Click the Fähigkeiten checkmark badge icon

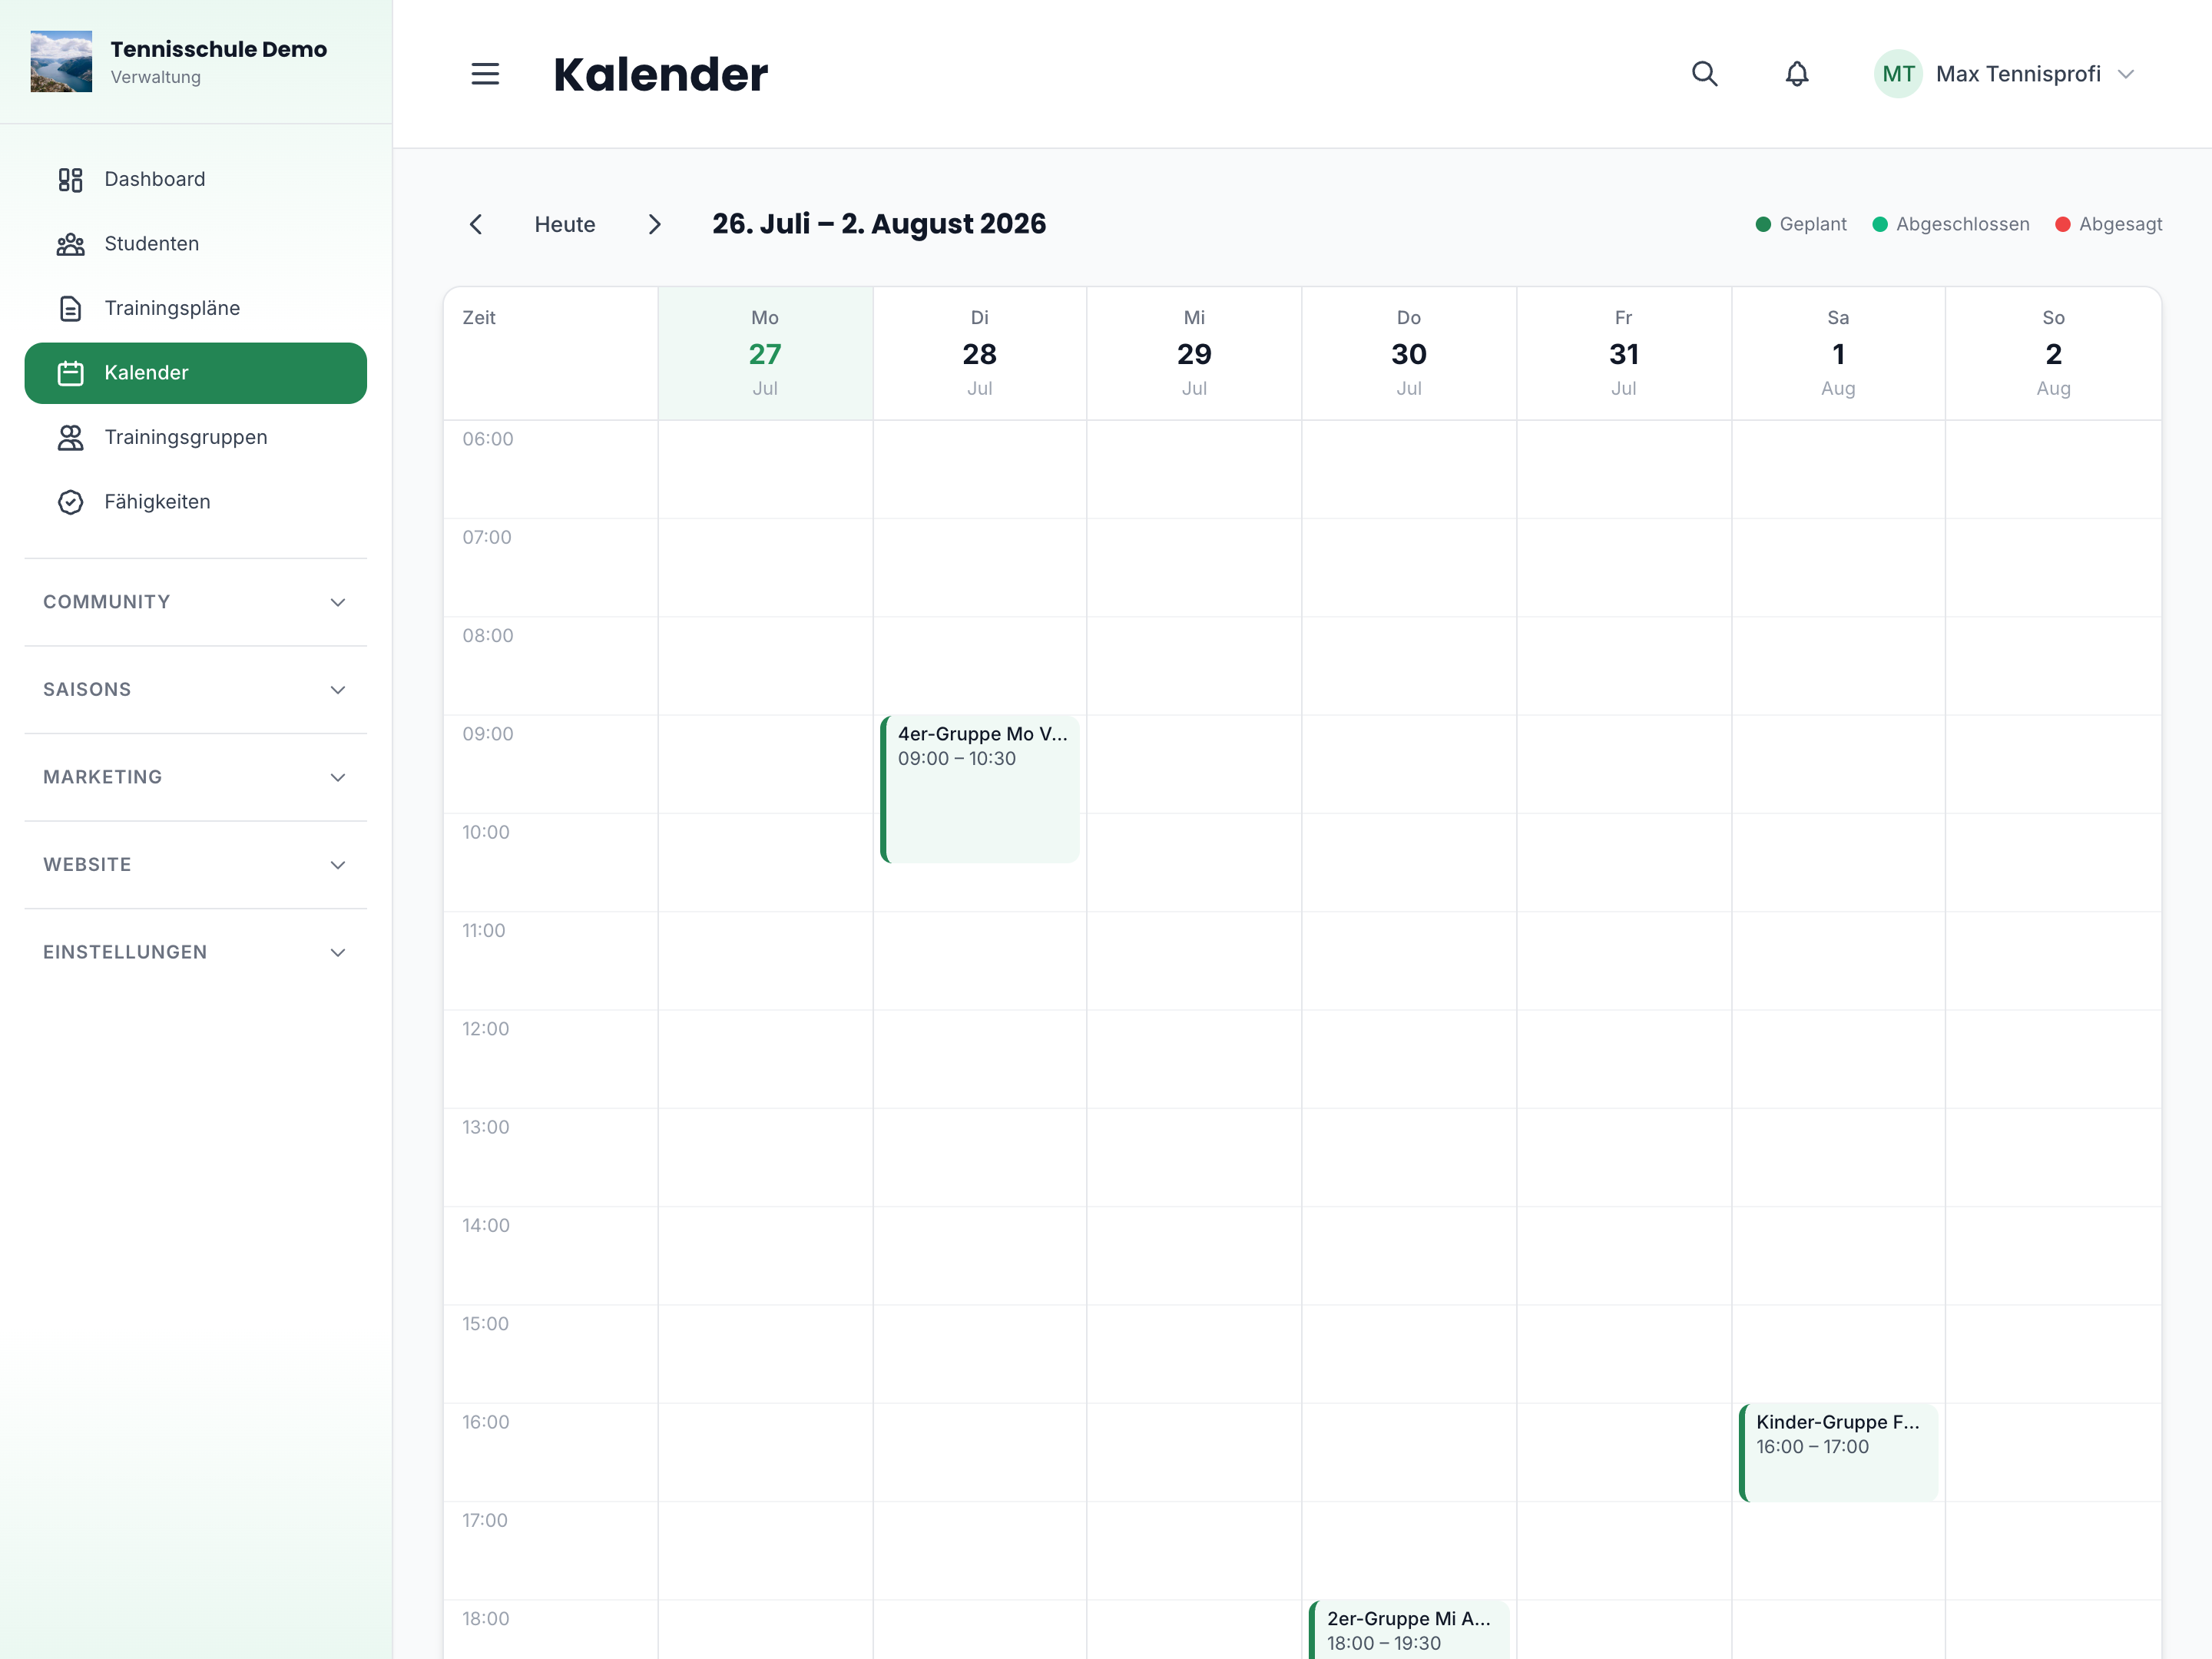tap(70, 502)
